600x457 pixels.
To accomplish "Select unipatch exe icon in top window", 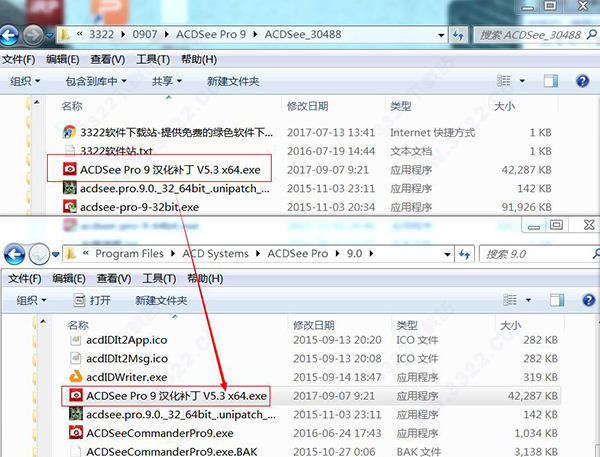I will [70, 188].
